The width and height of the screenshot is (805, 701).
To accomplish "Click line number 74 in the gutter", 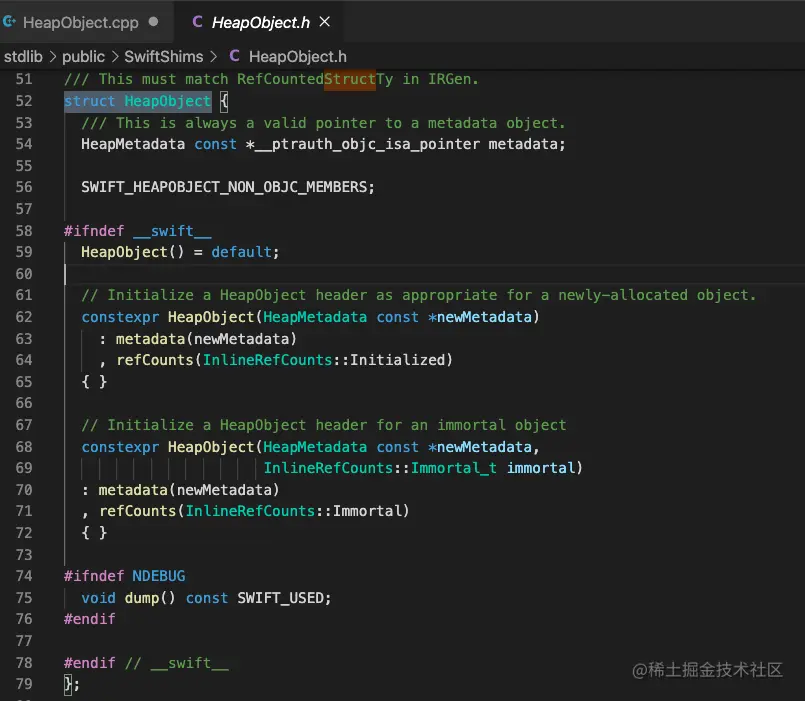I will (24, 576).
